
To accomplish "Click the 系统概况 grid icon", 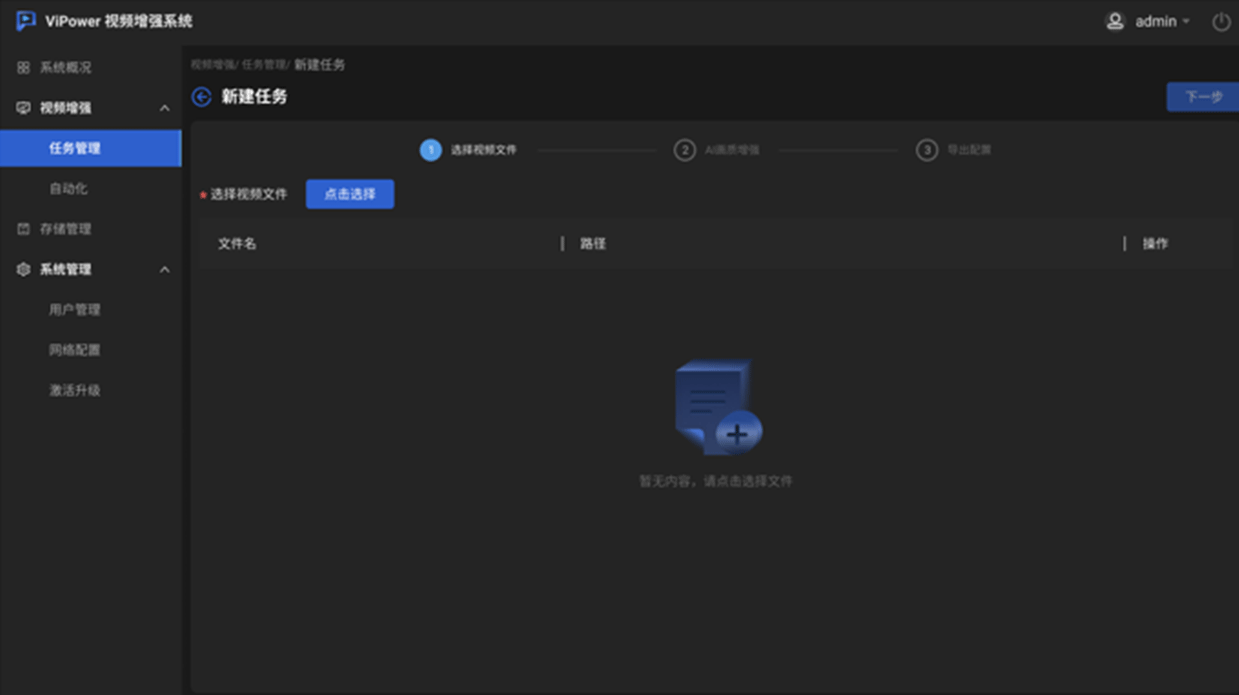I will coord(23,68).
